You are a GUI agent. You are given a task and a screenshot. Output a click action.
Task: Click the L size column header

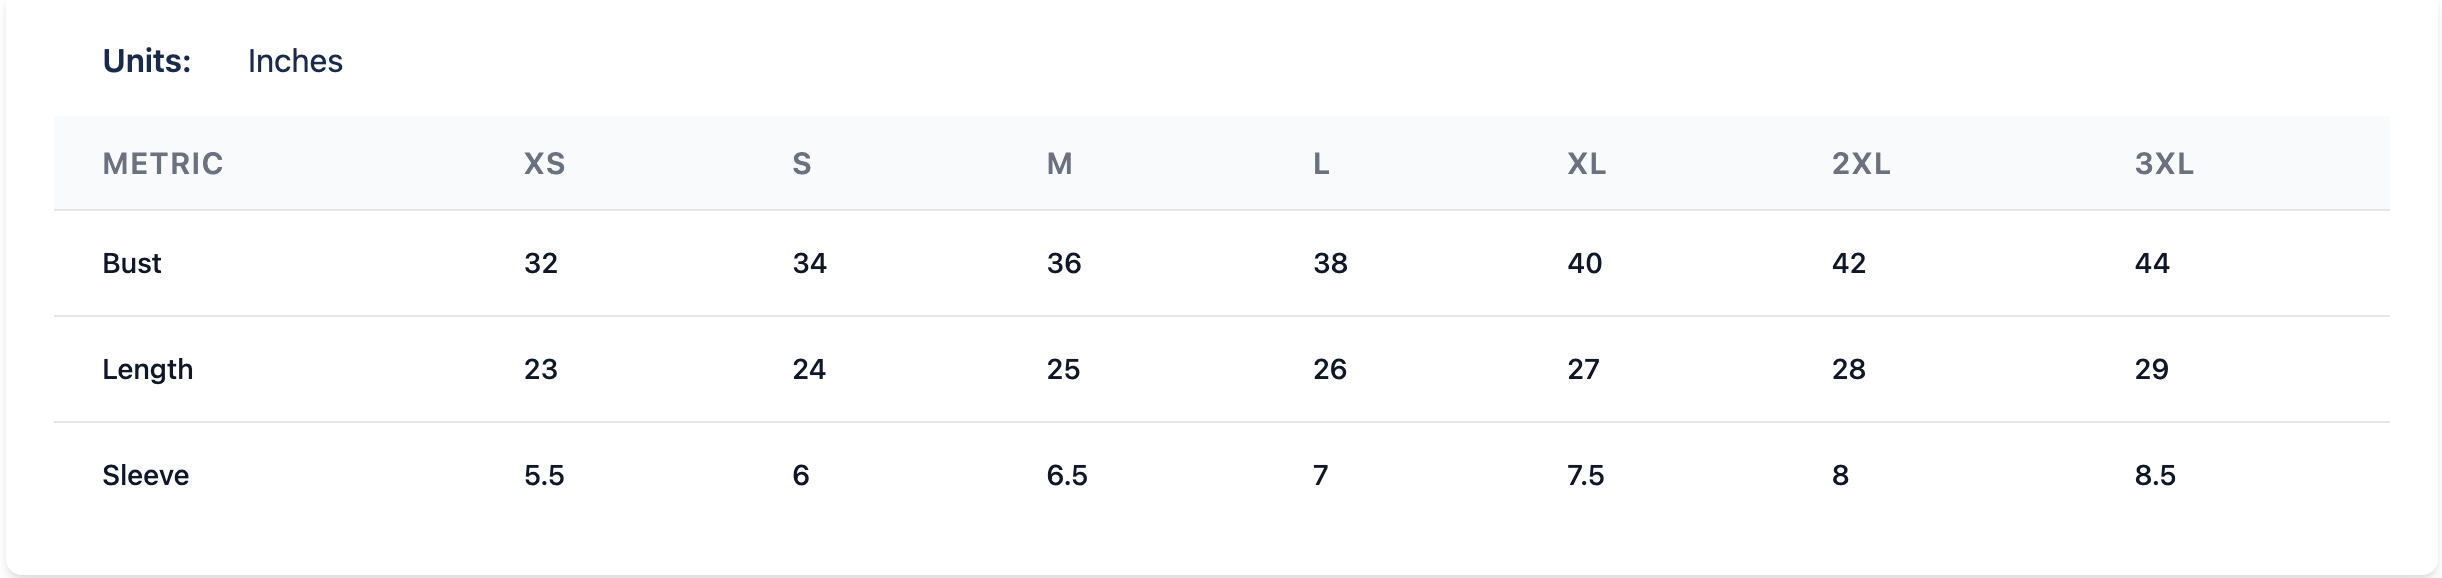(x=1321, y=163)
